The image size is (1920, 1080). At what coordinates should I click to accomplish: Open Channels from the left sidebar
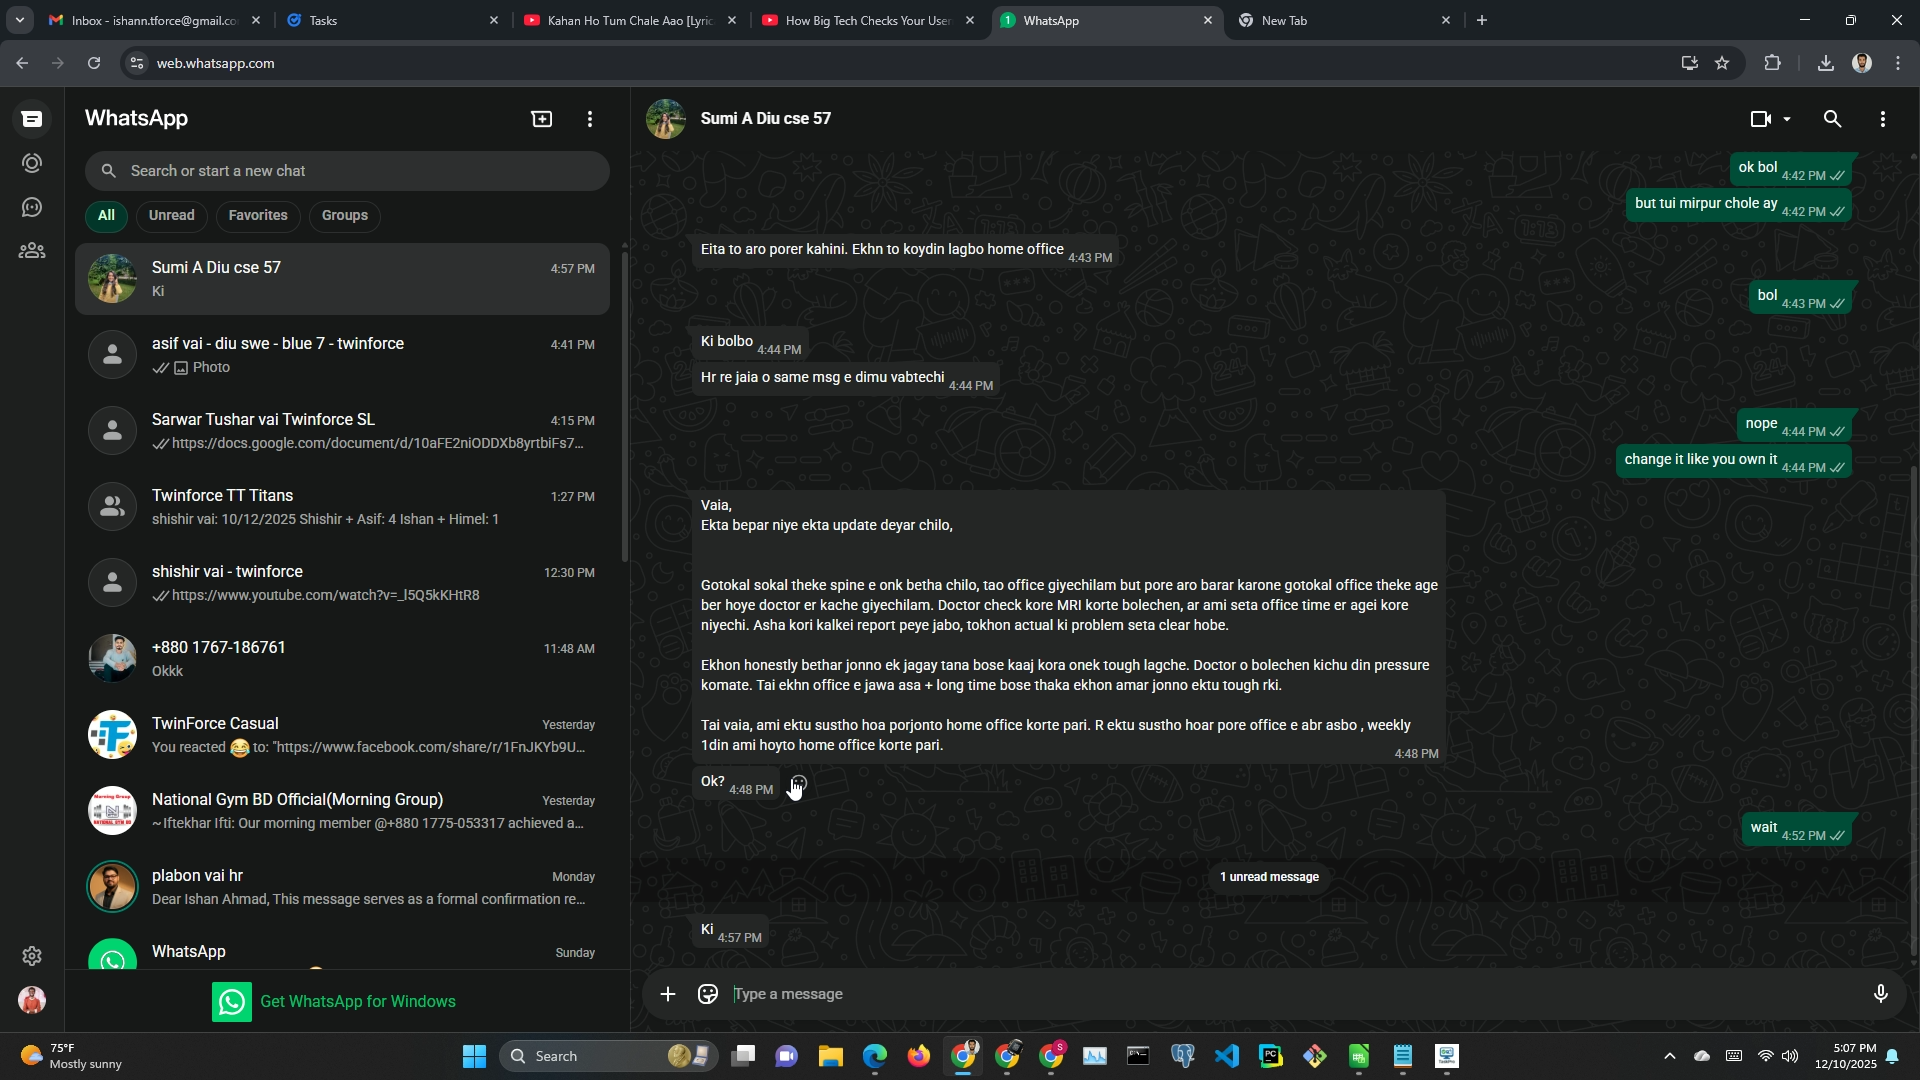click(32, 207)
